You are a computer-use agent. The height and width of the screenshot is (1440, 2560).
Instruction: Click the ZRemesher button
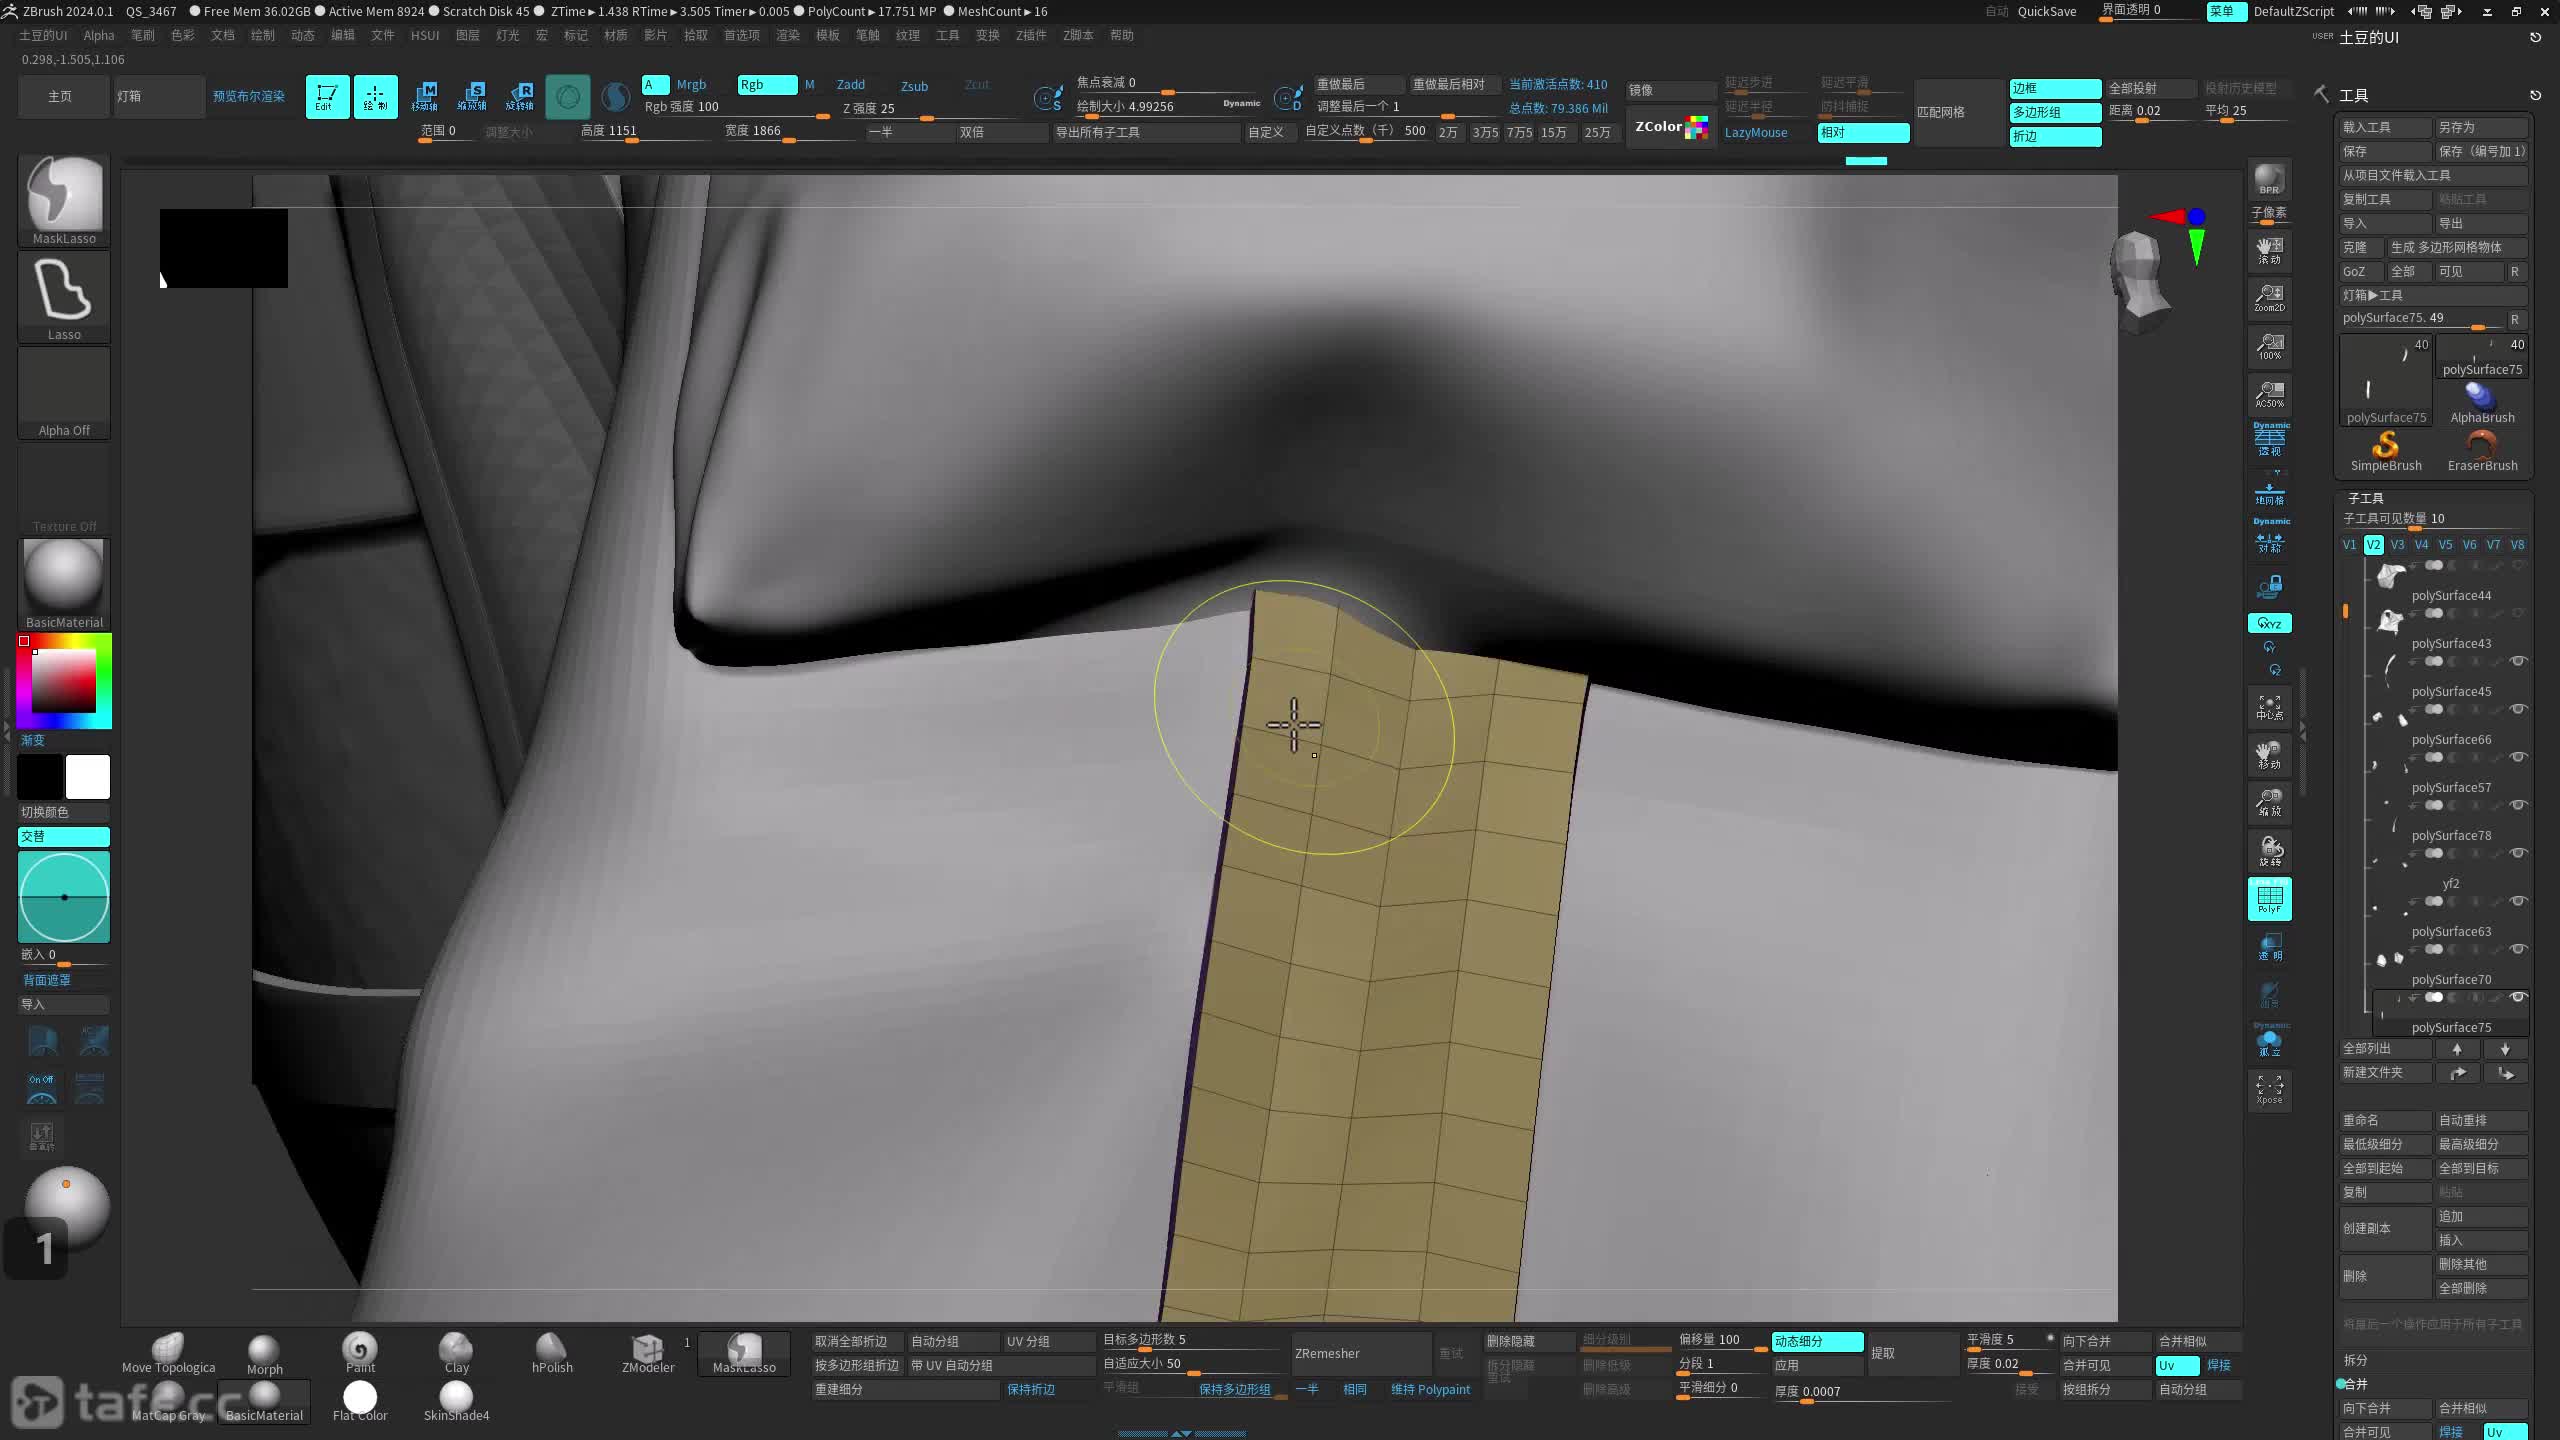(x=1361, y=1353)
